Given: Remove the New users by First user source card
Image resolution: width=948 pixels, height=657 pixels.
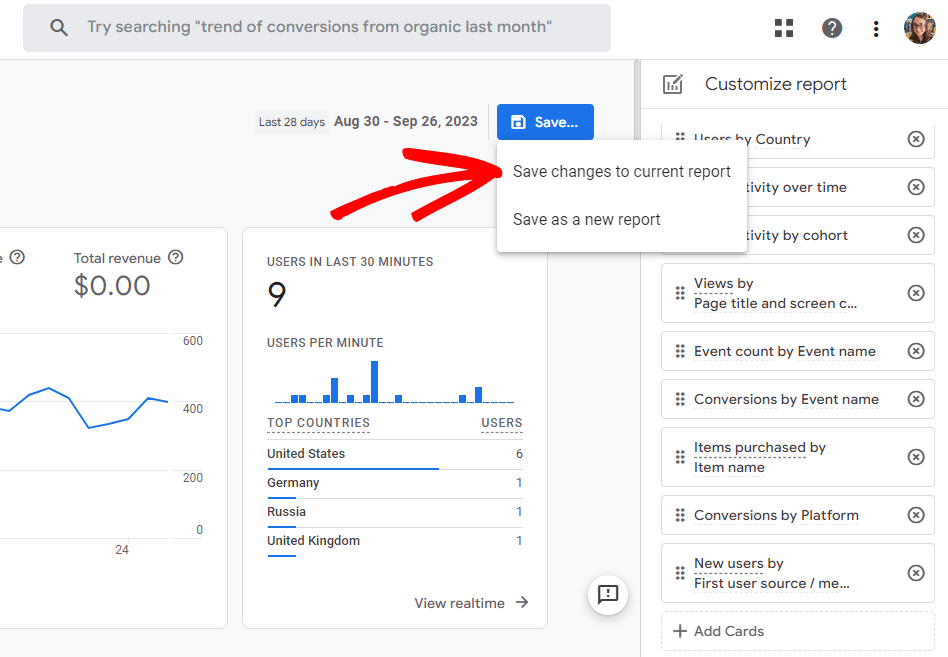Looking at the screenshot, I should (916, 573).
